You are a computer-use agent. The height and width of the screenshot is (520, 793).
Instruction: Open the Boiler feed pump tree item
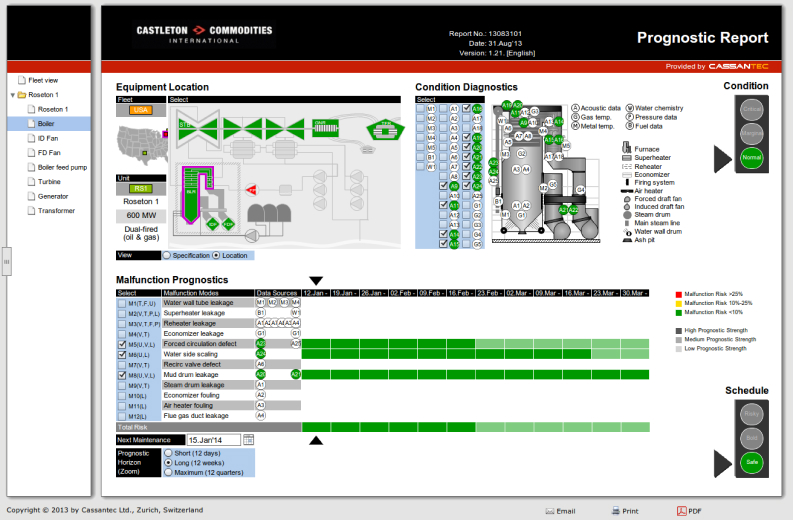[x=62, y=167]
